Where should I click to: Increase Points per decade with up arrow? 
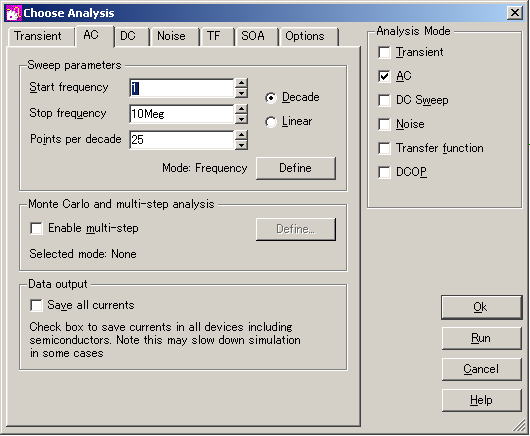click(x=241, y=135)
